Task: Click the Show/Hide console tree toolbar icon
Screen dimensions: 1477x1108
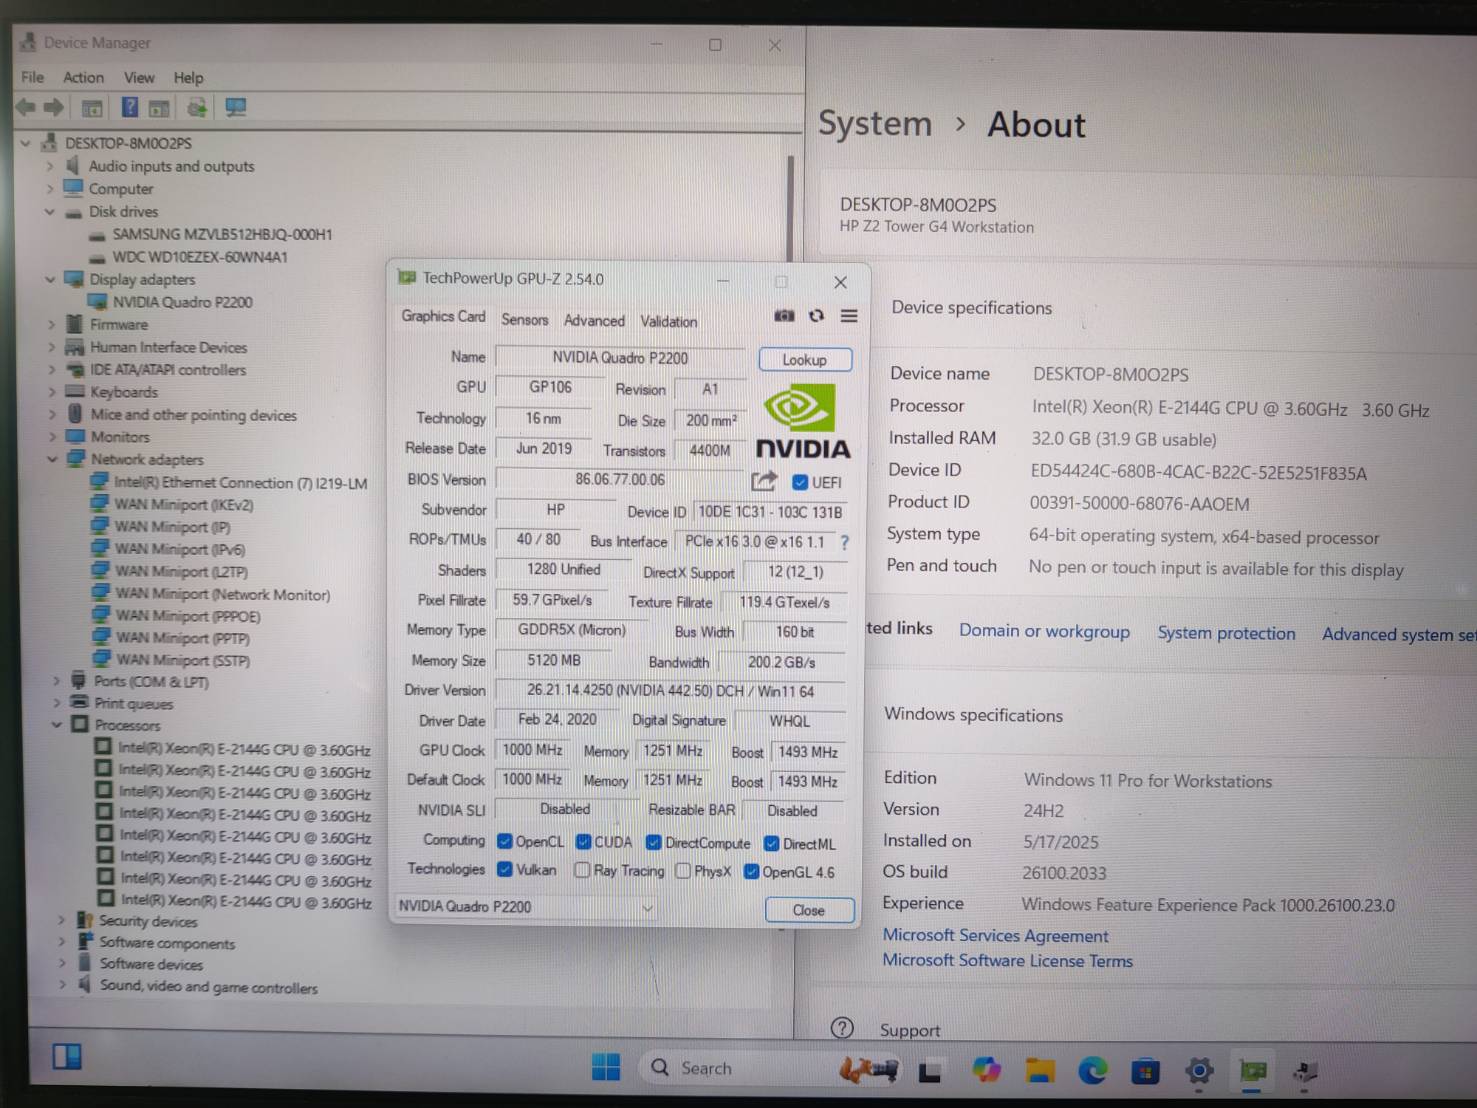Action: point(92,108)
